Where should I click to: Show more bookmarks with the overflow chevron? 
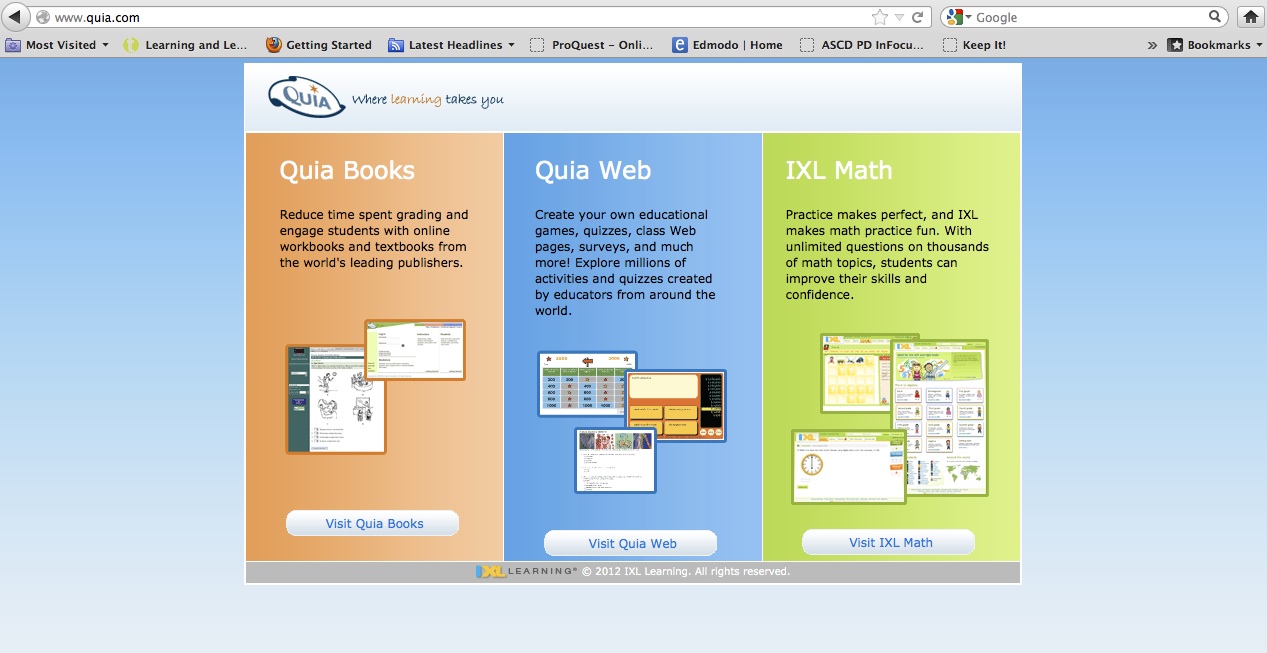(x=1152, y=45)
